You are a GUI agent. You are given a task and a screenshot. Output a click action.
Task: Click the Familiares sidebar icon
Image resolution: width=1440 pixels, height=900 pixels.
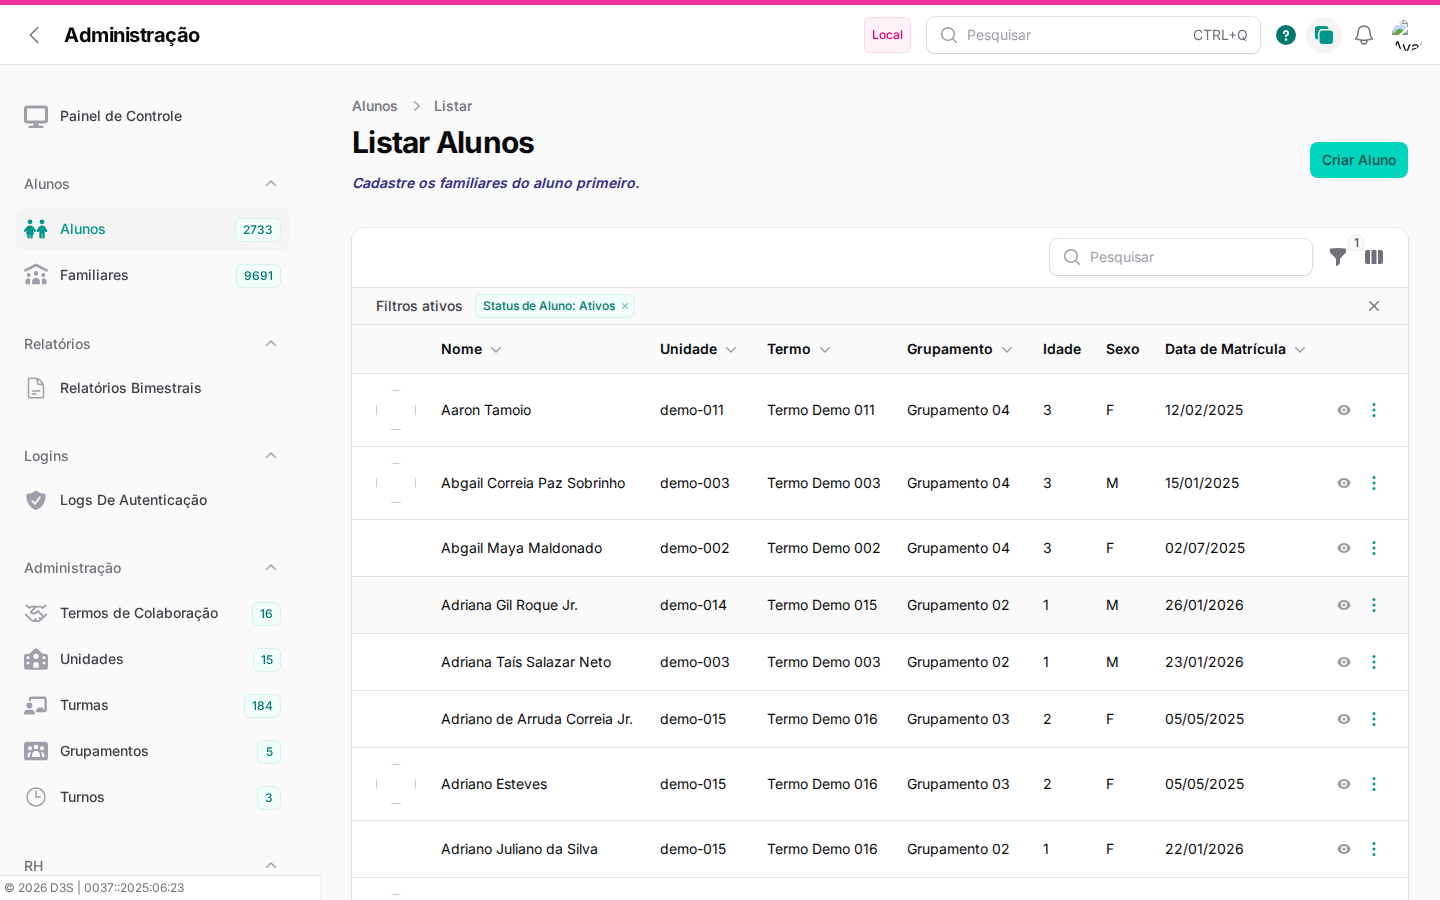coord(36,275)
